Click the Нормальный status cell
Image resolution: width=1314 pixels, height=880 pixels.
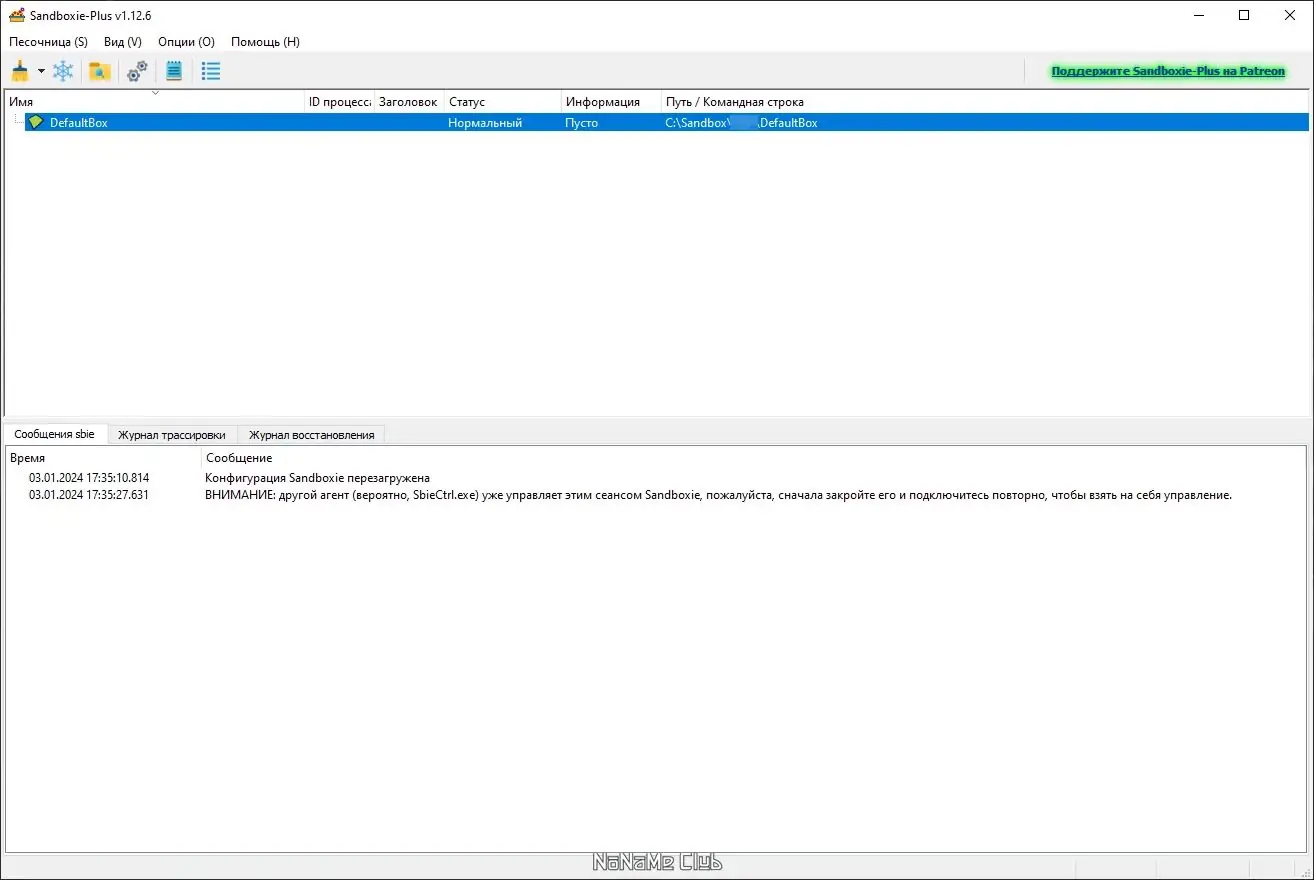tap(485, 123)
